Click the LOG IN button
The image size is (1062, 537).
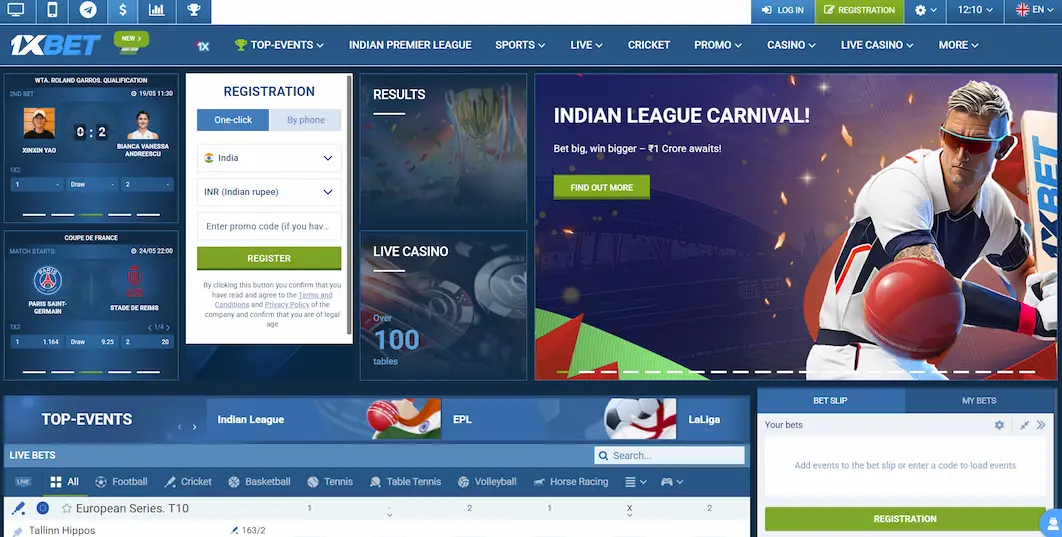pos(782,10)
